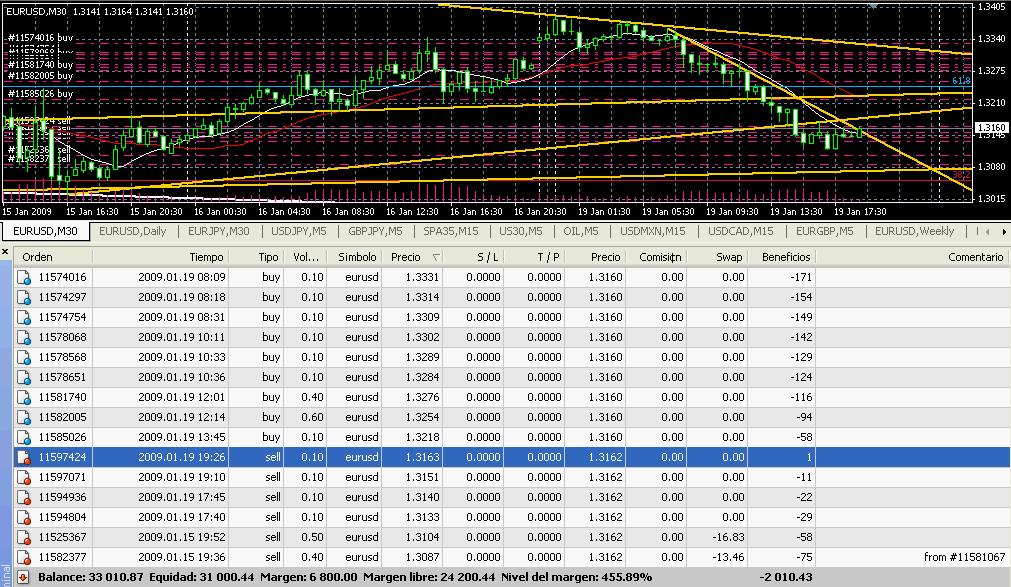
Task: Sort orders by Tiempo column header
Action: (206, 257)
